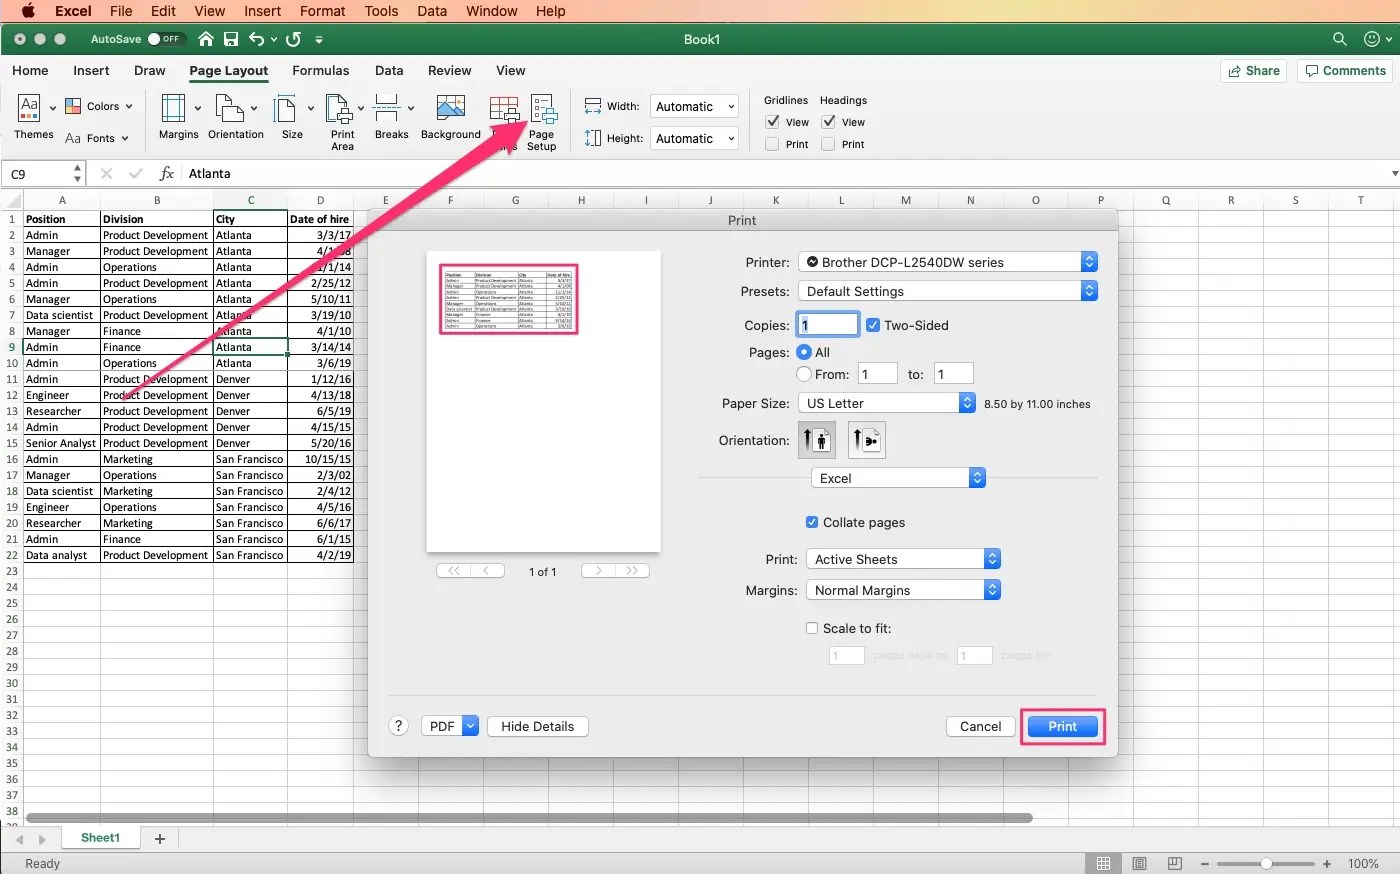Click the Share button
The width and height of the screenshot is (1400, 874).
(x=1252, y=71)
